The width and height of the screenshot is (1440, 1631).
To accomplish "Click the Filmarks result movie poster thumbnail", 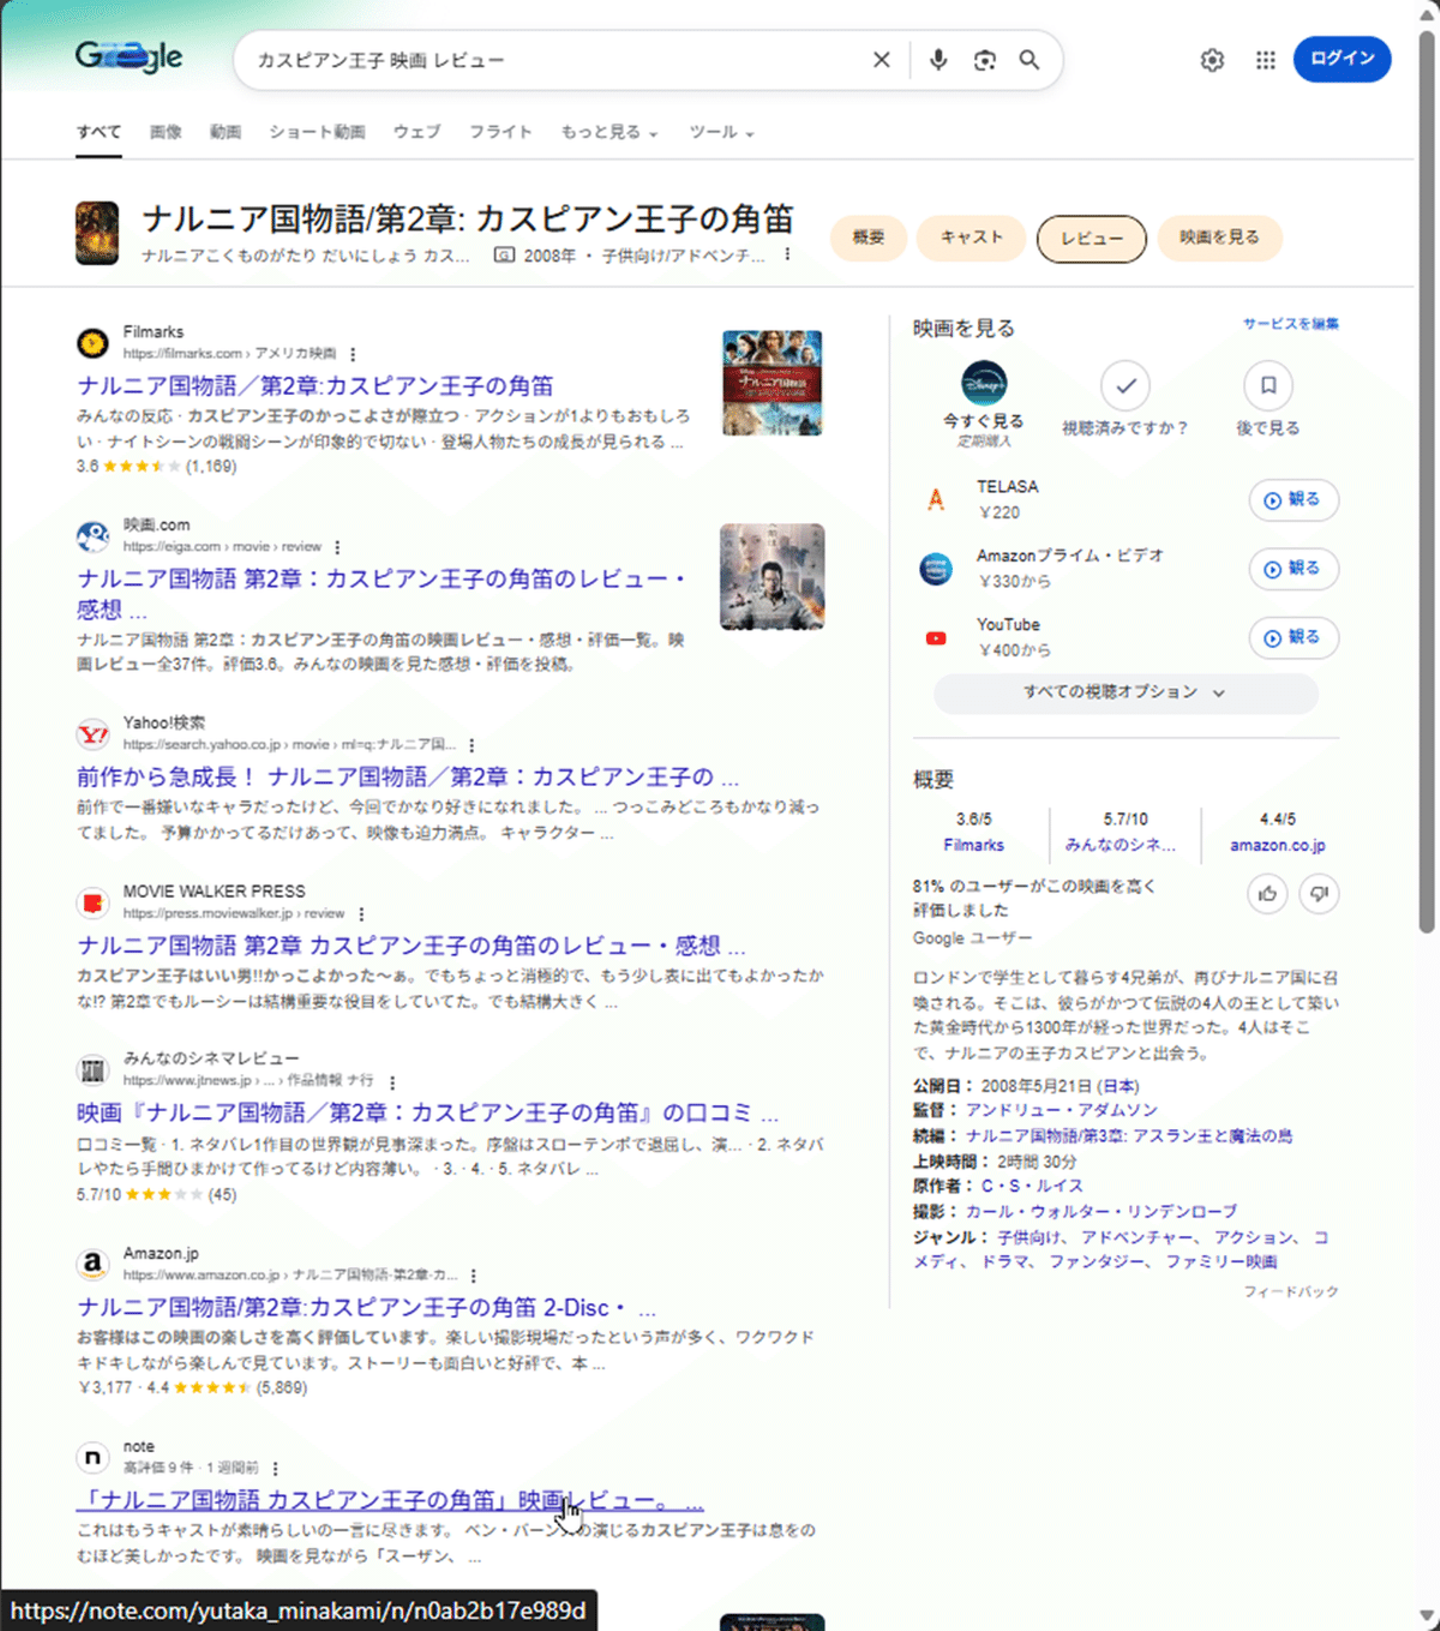I will (772, 383).
